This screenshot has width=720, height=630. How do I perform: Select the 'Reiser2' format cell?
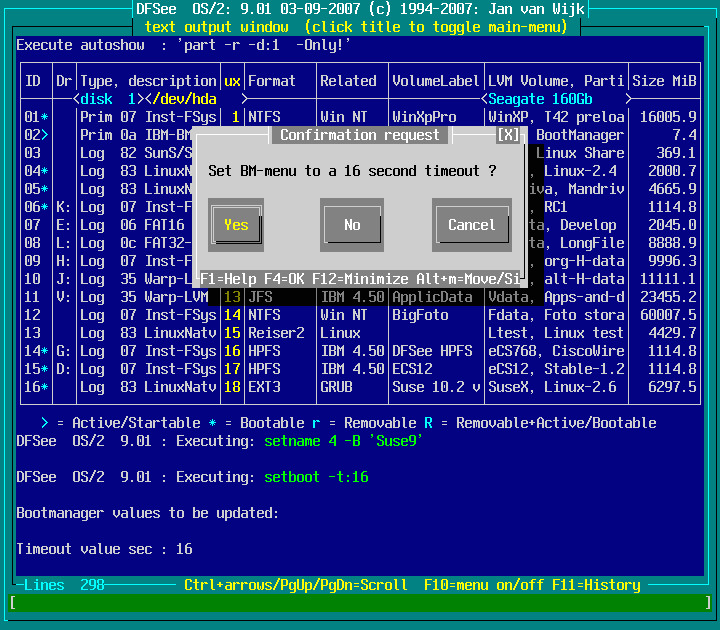276,333
